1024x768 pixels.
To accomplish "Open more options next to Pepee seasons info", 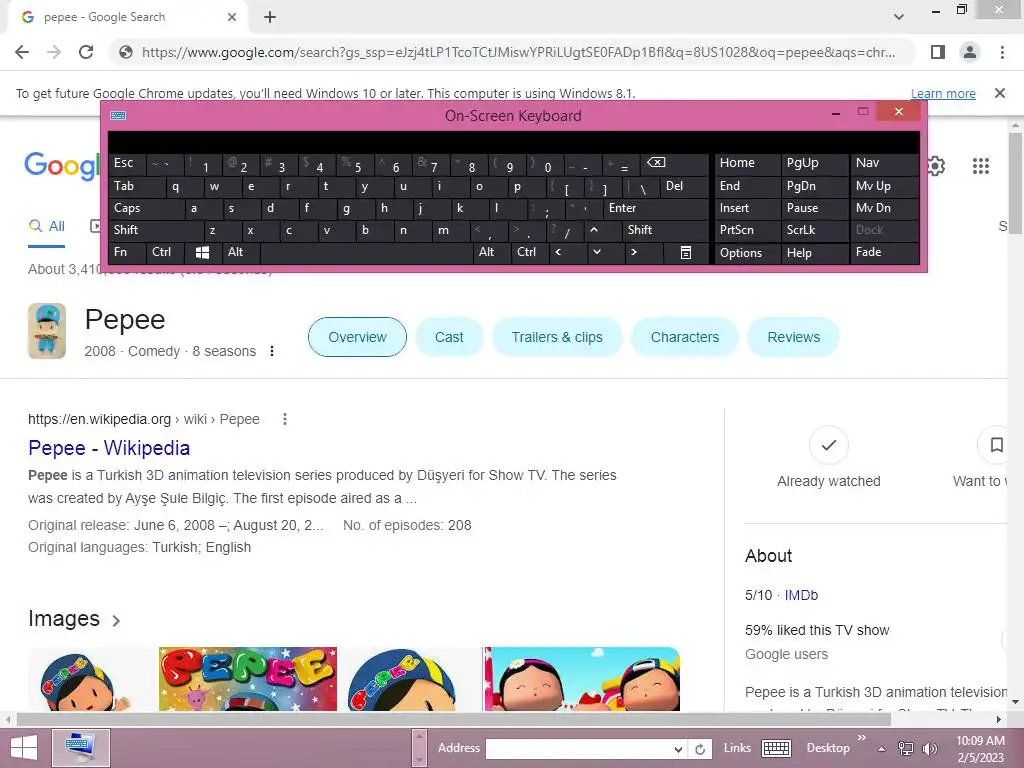I will [272, 351].
